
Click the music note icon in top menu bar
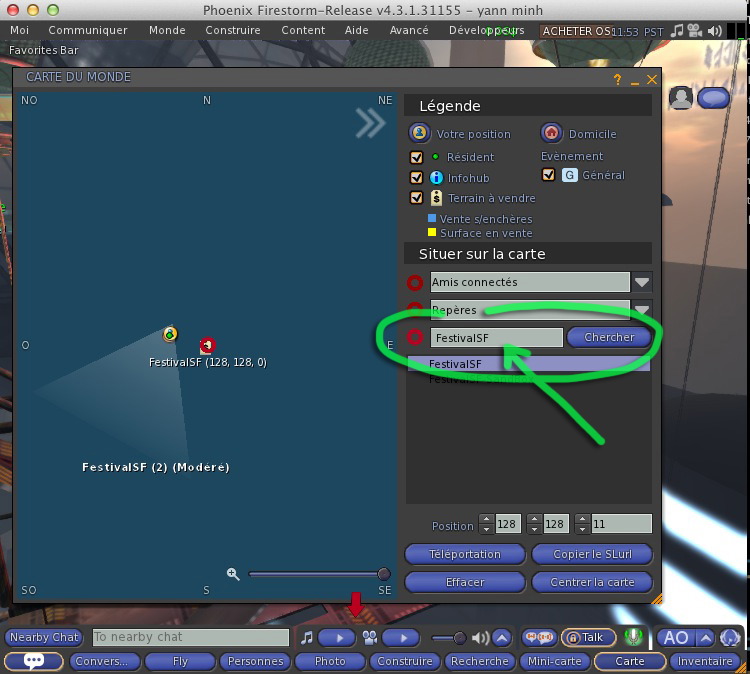[x=677, y=31]
